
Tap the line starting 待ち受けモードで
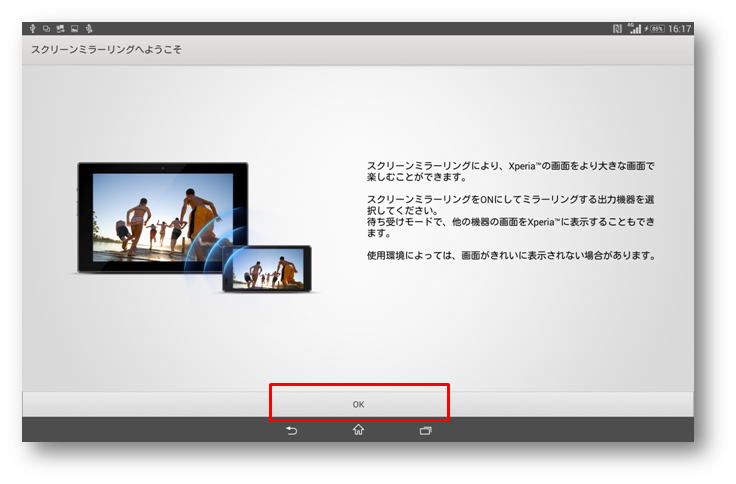(x=510, y=222)
